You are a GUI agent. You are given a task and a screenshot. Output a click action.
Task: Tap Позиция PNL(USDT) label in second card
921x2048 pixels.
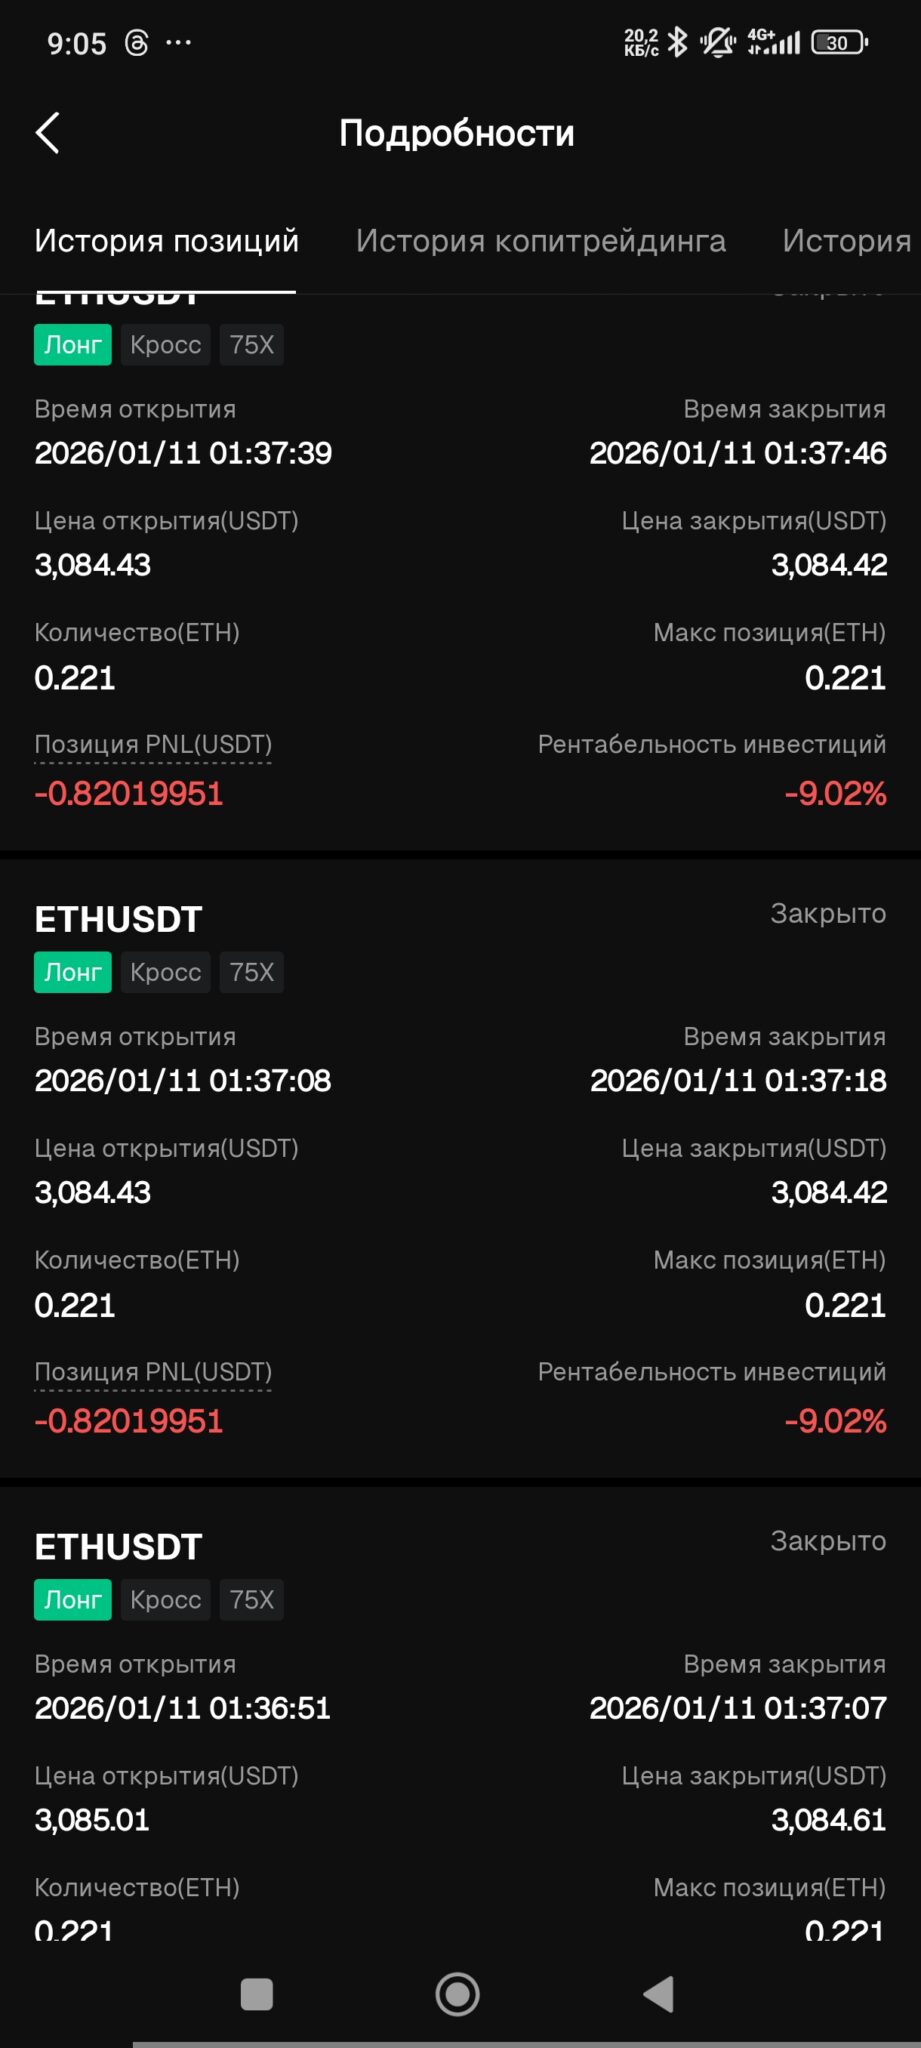[153, 1372]
